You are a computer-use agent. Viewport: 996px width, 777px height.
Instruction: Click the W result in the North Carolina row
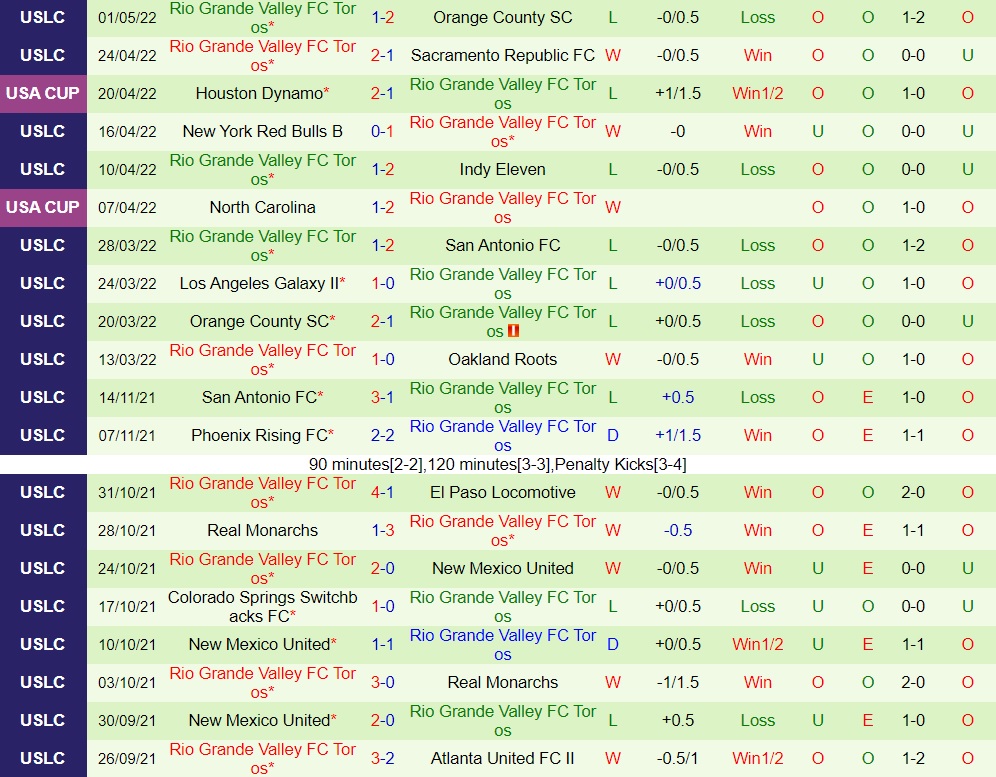click(613, 208)
